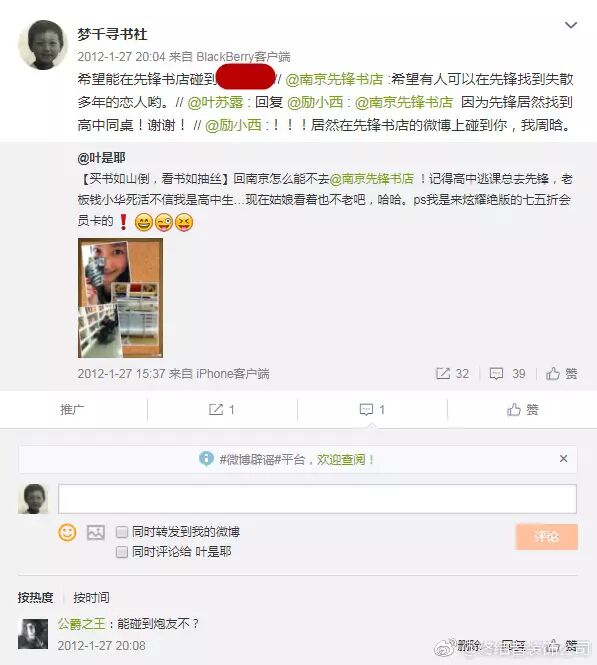
Task: Sort comments by 按时间
Action: pyautogui.click(x=91, y=598)
